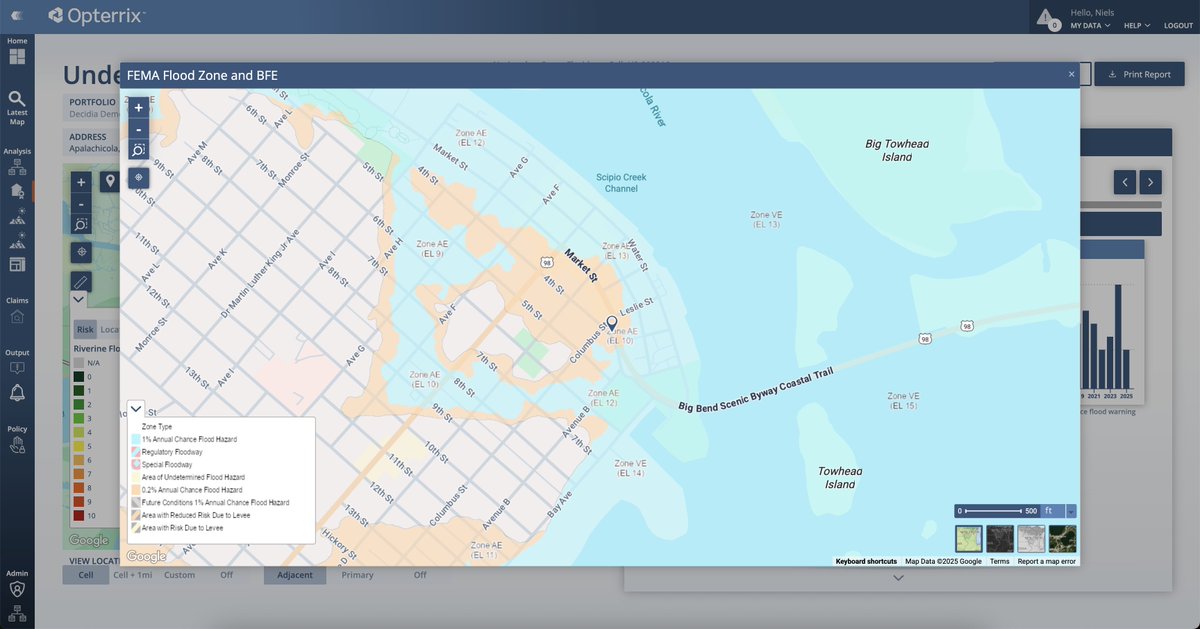This screenshot has height=629, width=1200.
Task: Open the Analysis table panel icon in sidebar
Action: [x=17, y=264]
